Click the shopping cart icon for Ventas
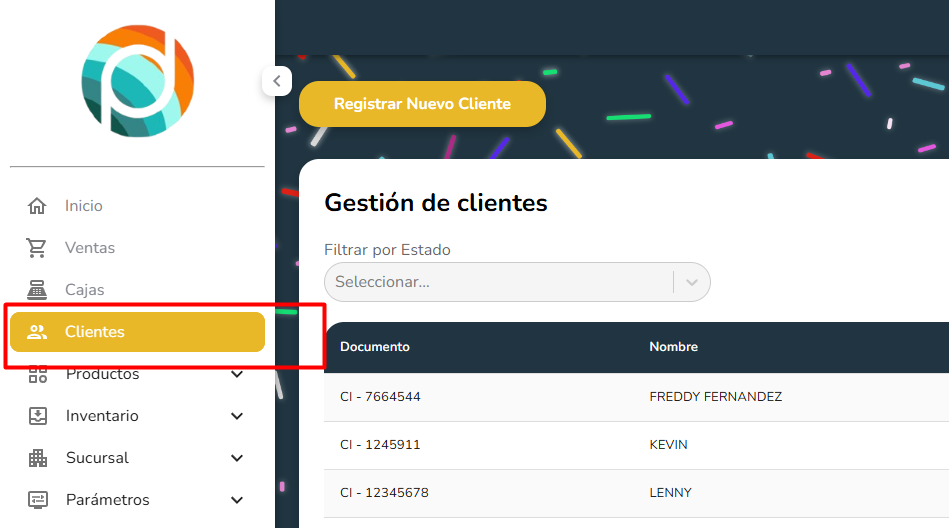 [37, 248]
